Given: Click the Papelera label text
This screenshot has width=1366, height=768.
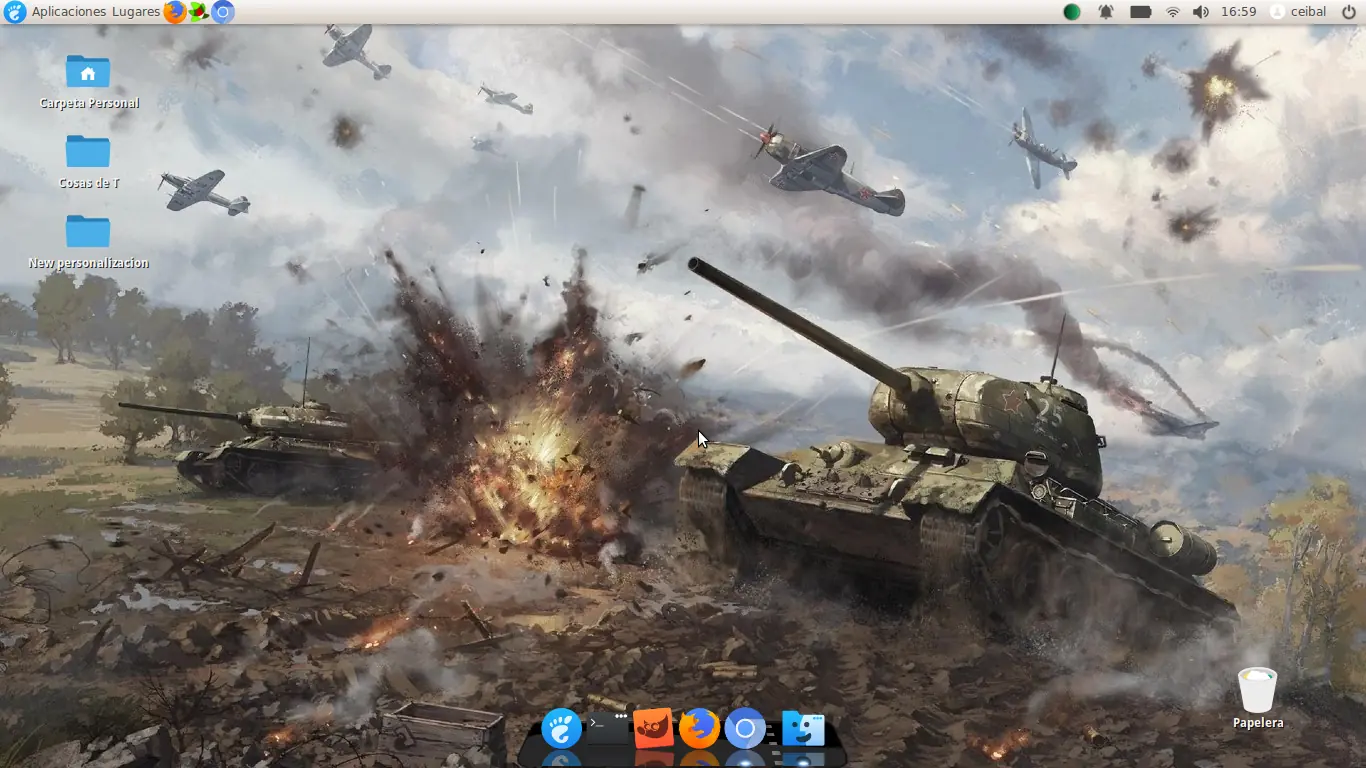Looking at the screenshot, I should click(x=1258, y=723).
